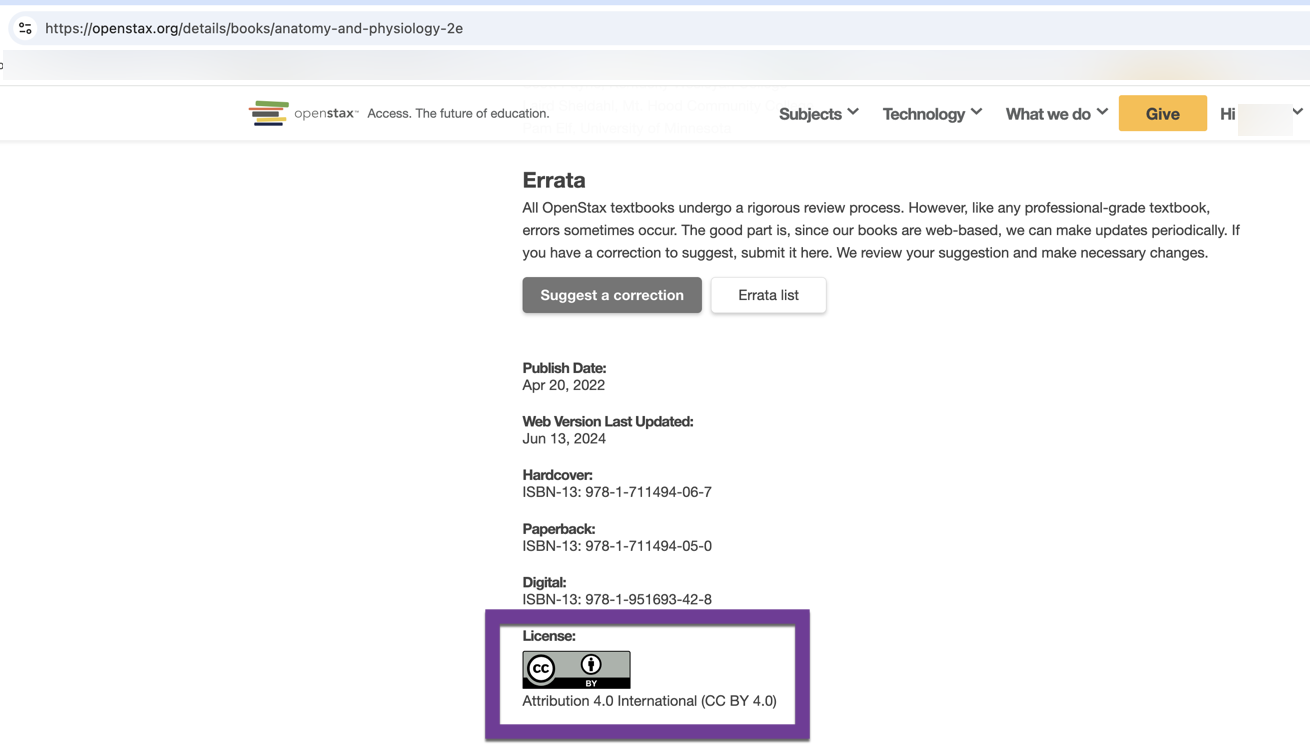Open the Technology menu label

click(x=923, y=114)
